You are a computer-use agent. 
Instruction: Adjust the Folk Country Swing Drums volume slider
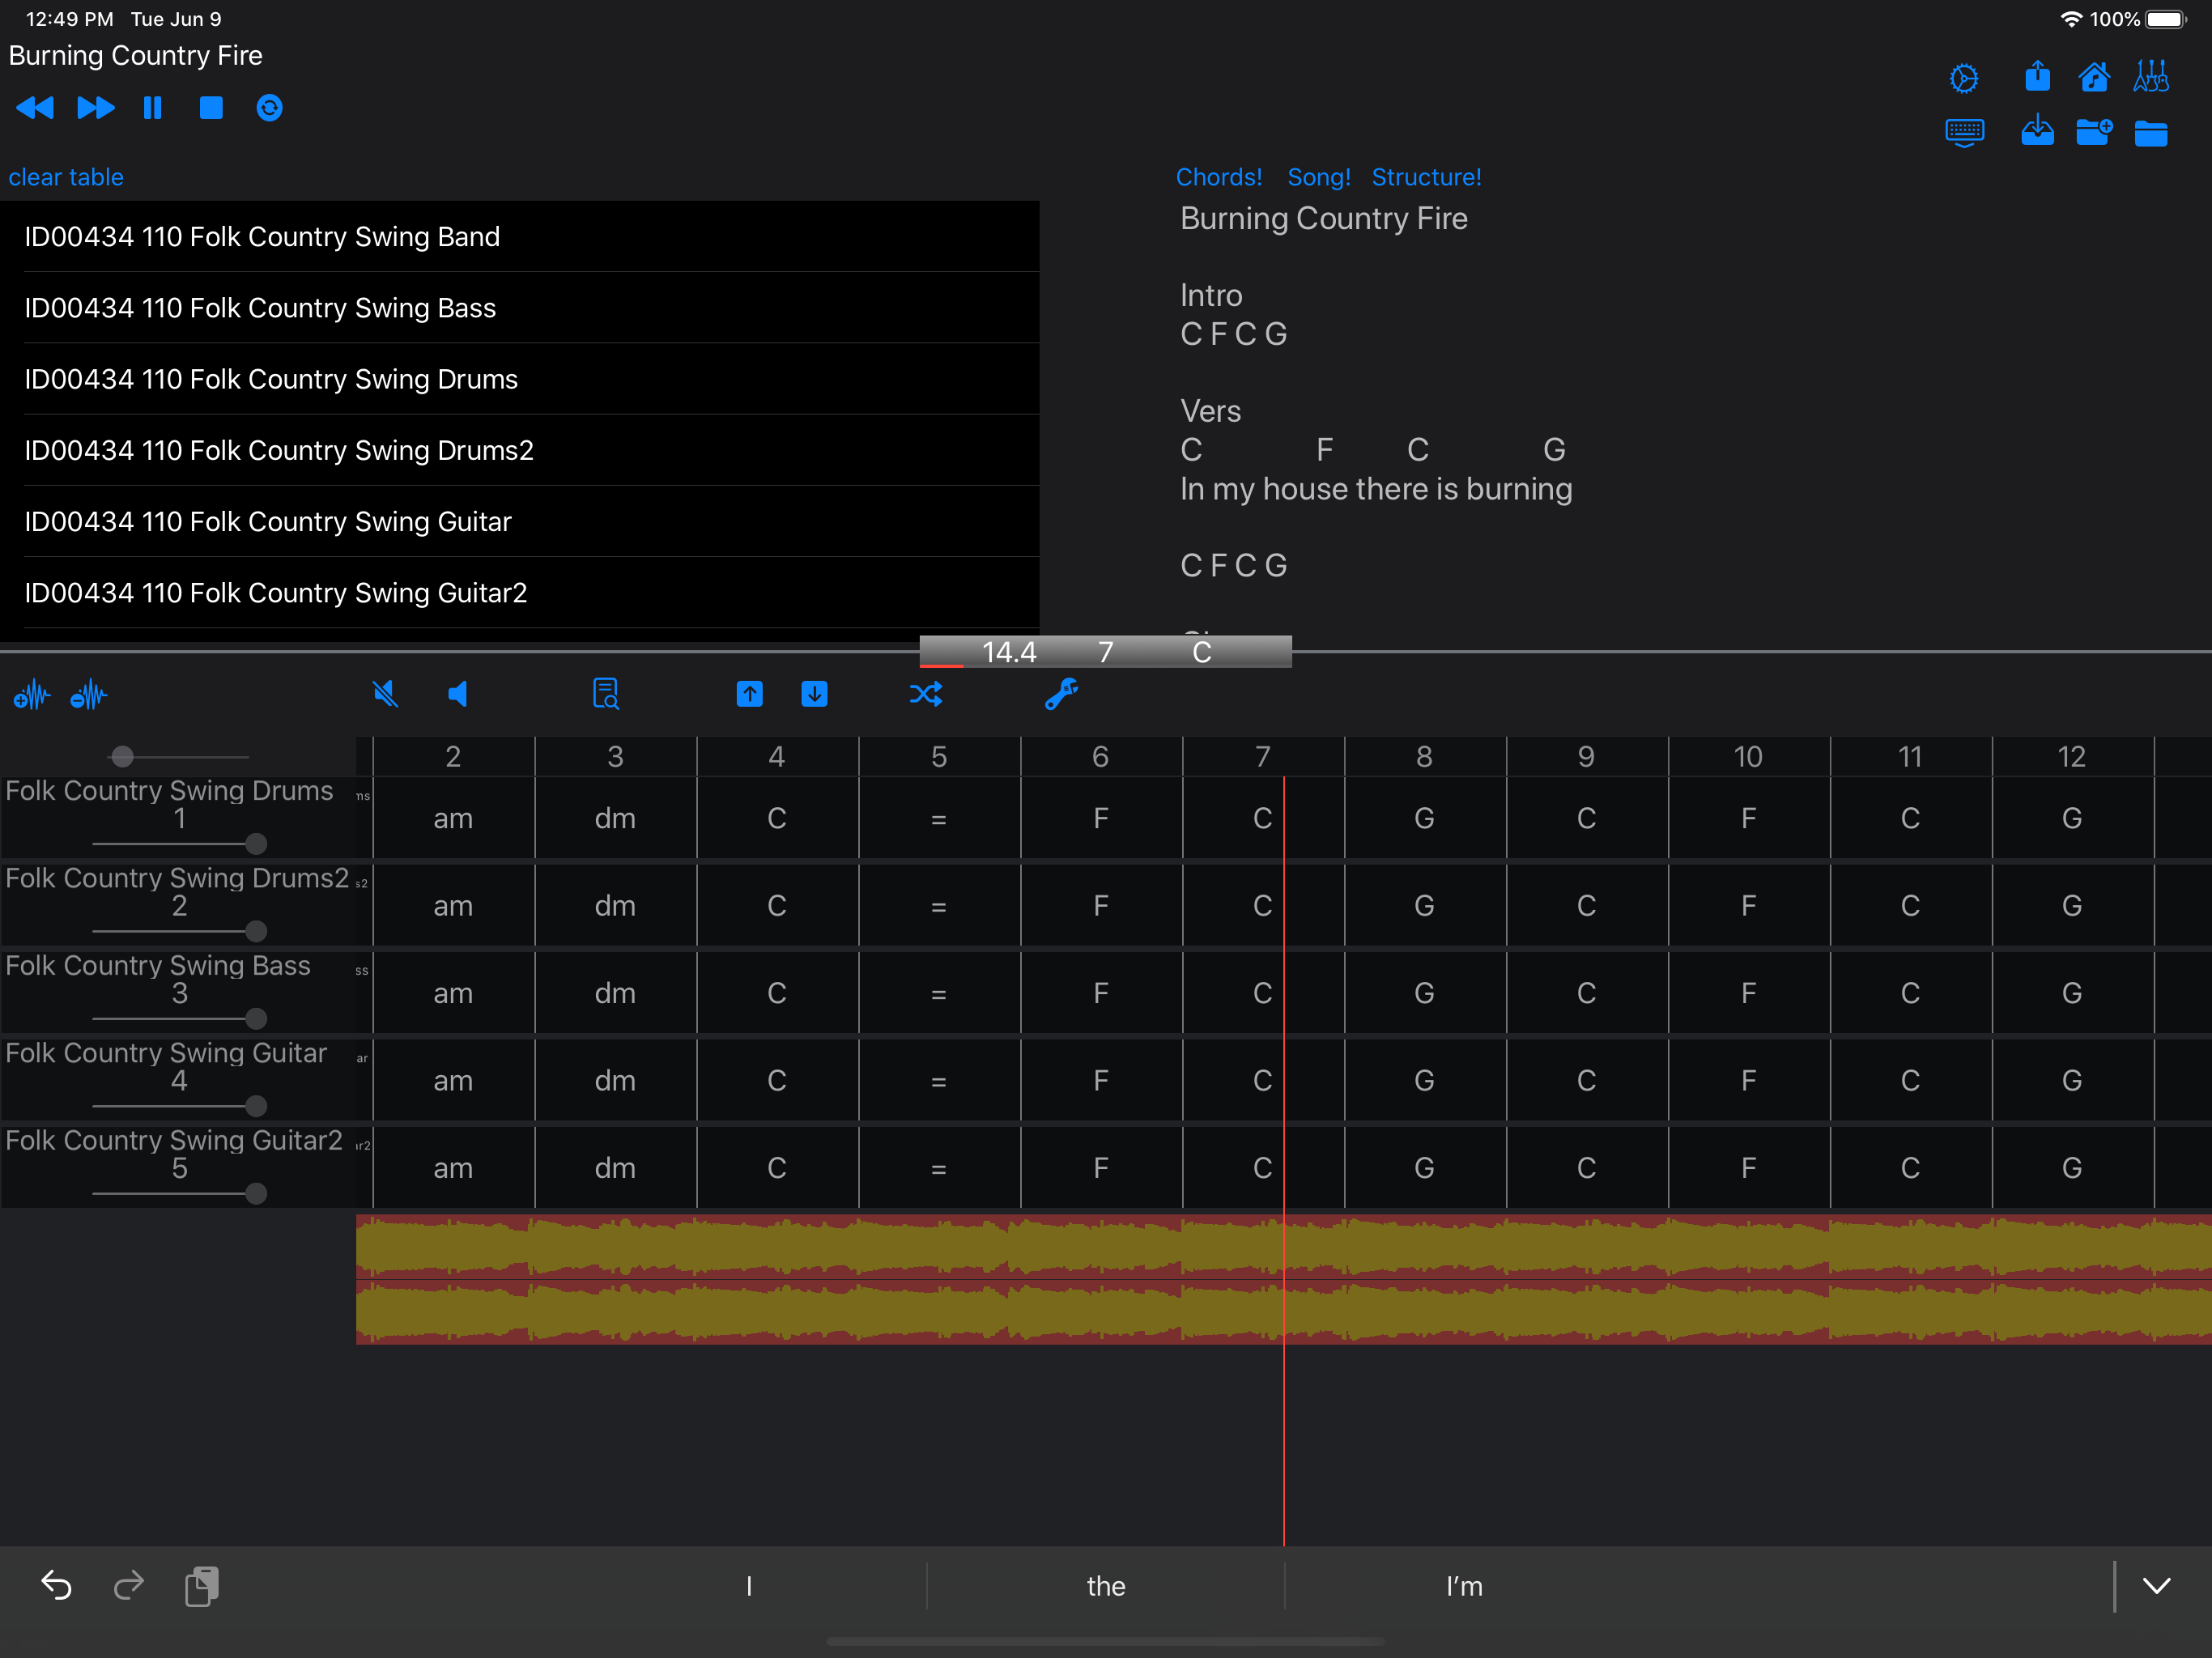[x=256, y=844]
